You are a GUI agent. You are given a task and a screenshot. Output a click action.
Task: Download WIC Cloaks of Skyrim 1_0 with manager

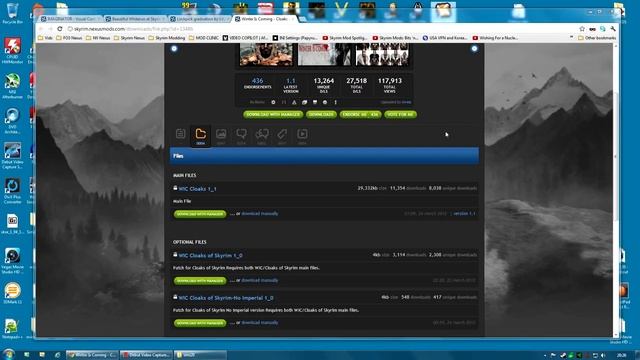(200, 281)
